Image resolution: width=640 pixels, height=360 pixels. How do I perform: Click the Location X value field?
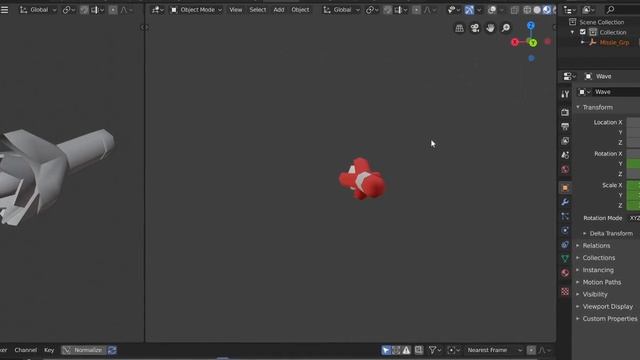pyautogui.click(x=633, y=122)
